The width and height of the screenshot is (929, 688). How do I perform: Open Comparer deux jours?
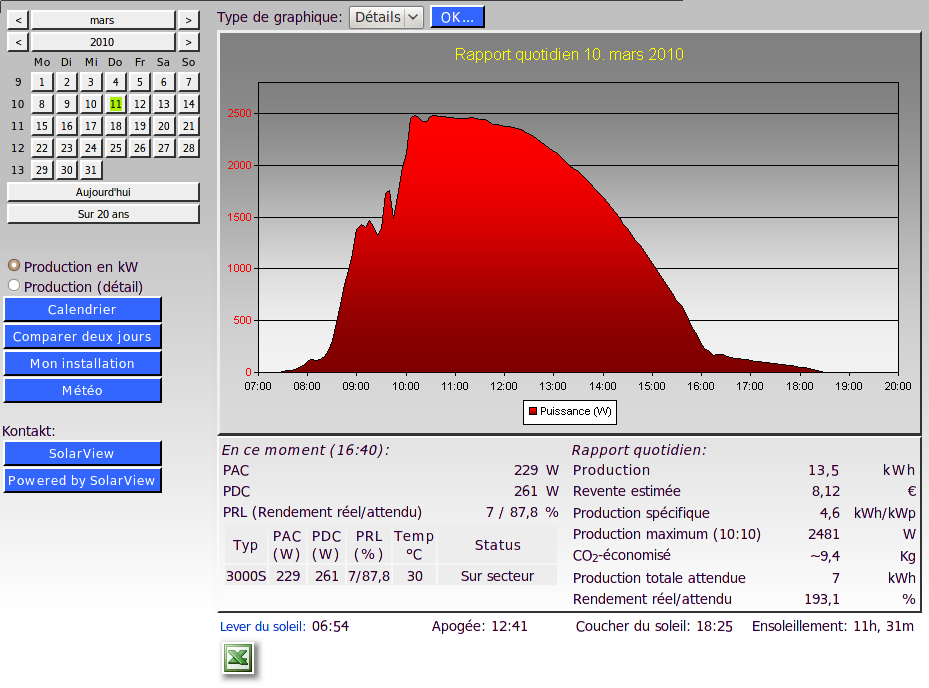coord(82,337)
